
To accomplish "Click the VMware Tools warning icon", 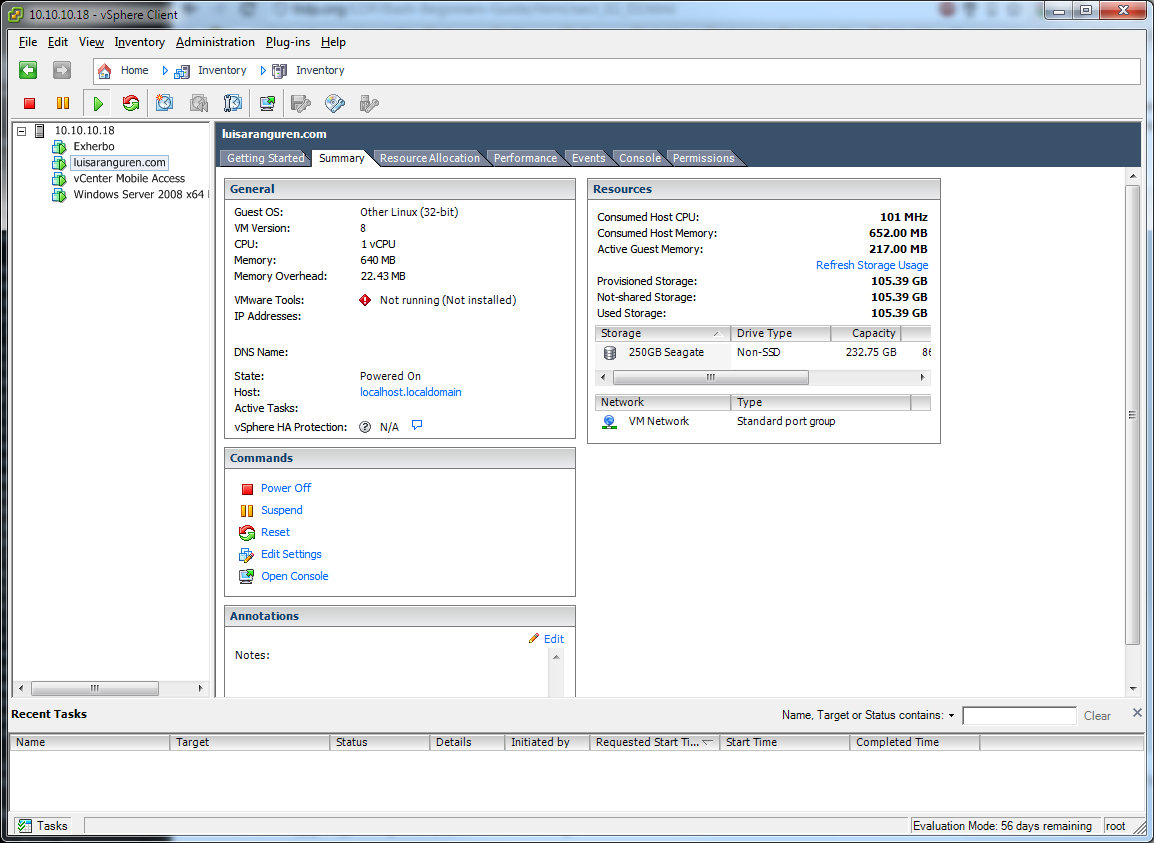I will tap(365, 300).
